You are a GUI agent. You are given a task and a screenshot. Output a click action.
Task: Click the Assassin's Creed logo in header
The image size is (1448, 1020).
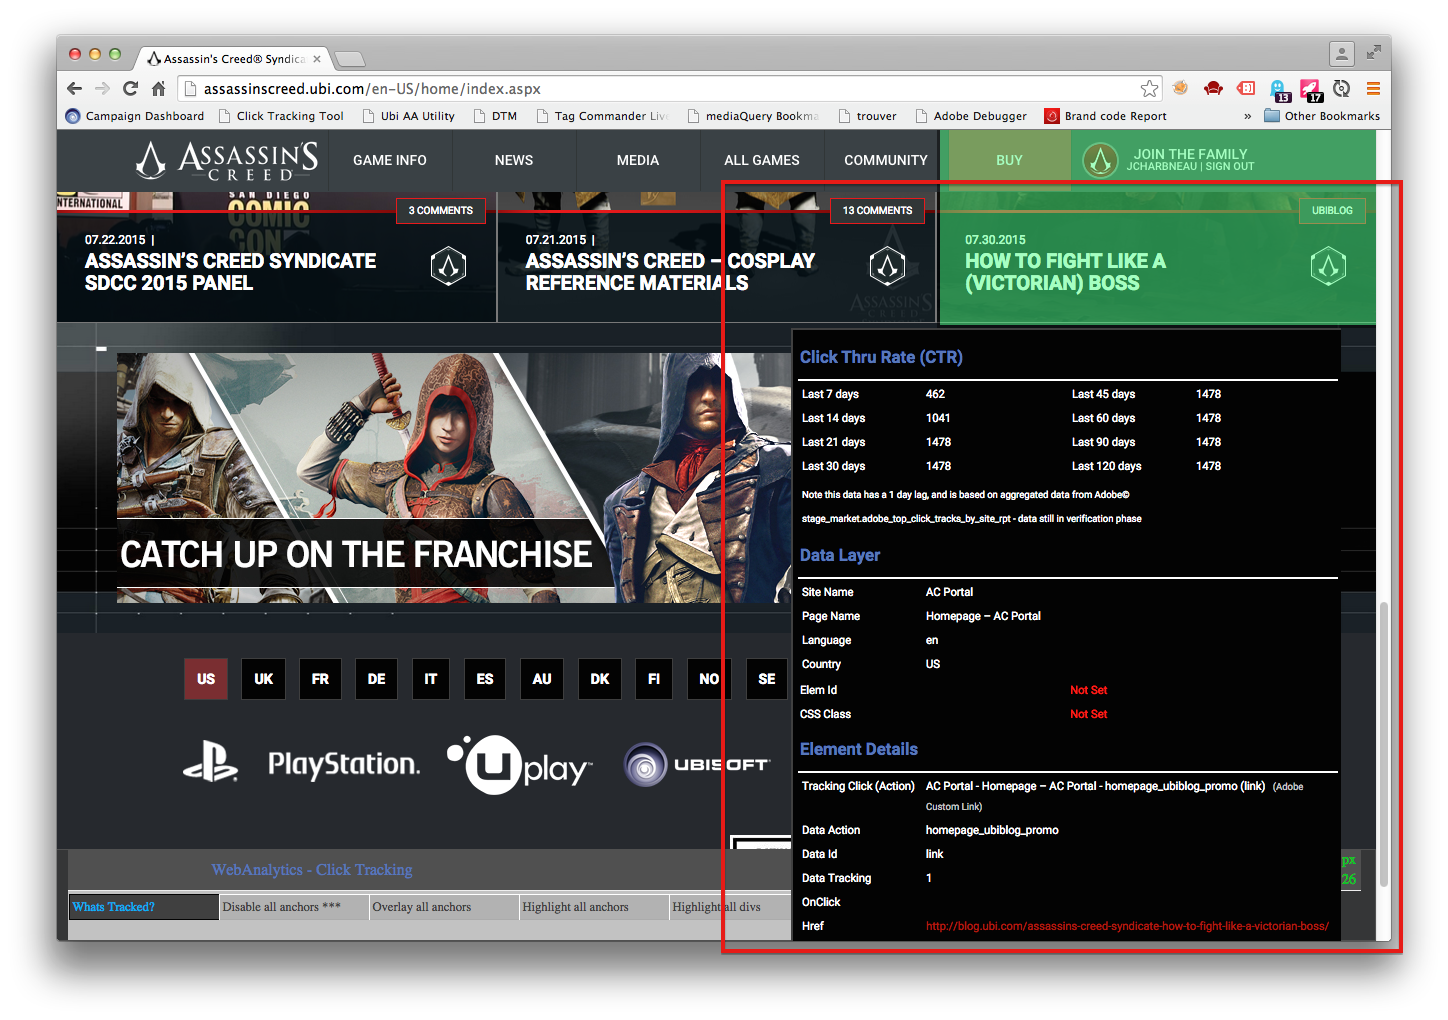point(227,160)
